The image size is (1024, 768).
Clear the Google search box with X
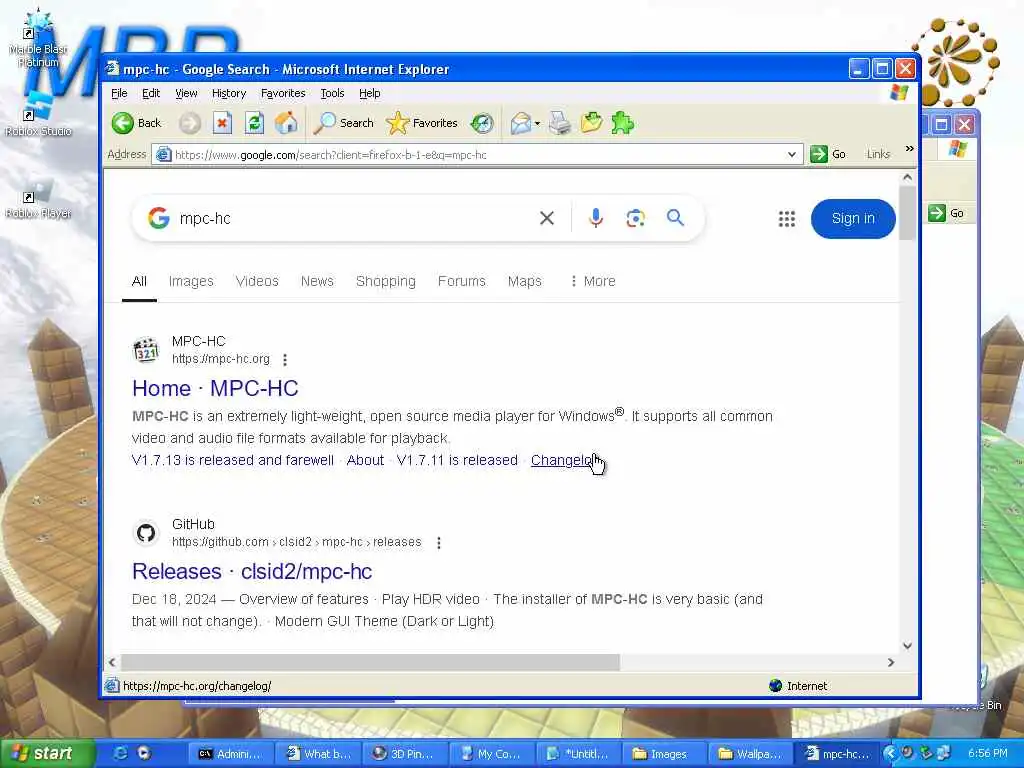(547, 218)
